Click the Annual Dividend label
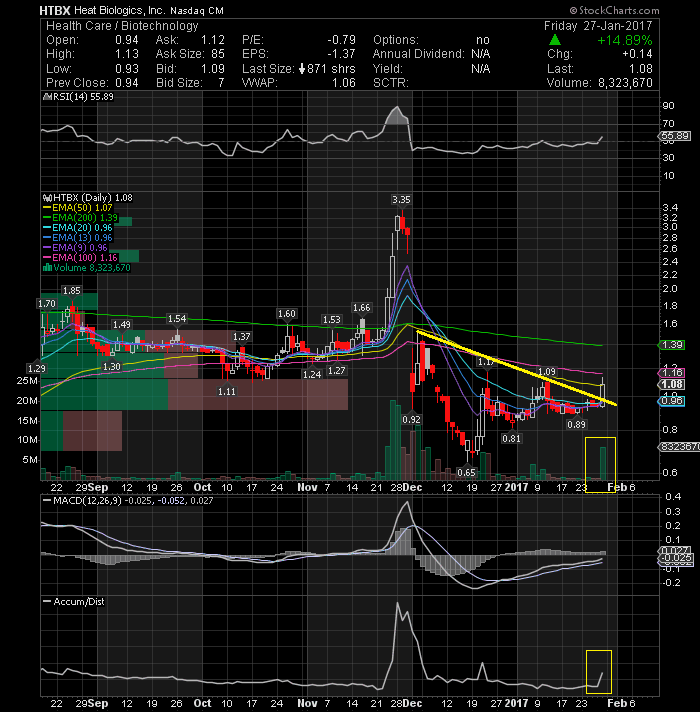This screenshot has width=700, height=712. (419, 54)
